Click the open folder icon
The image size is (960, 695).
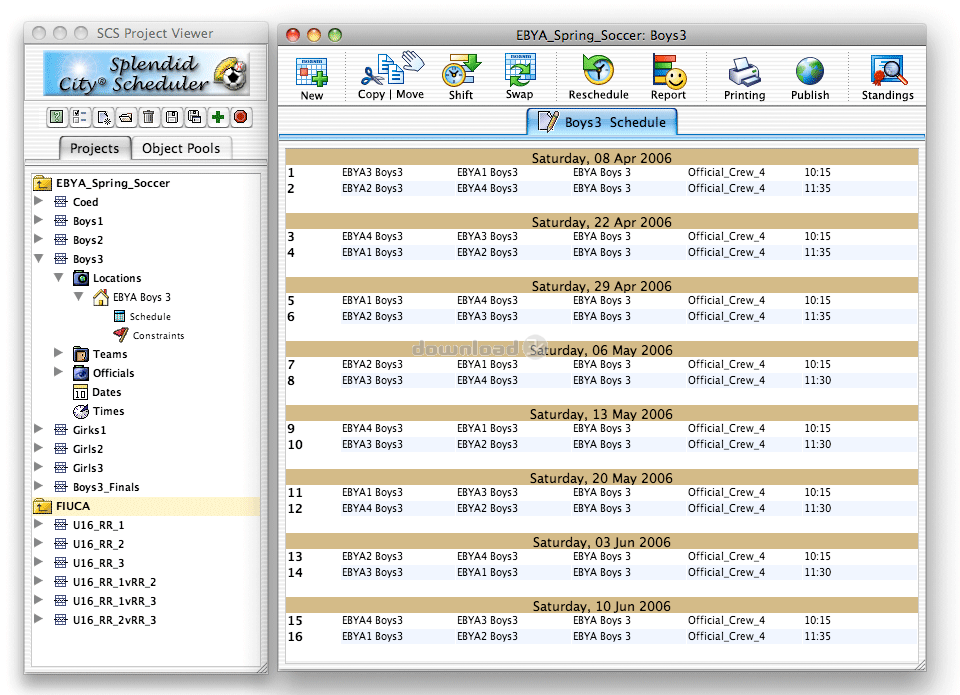(126, 117)
